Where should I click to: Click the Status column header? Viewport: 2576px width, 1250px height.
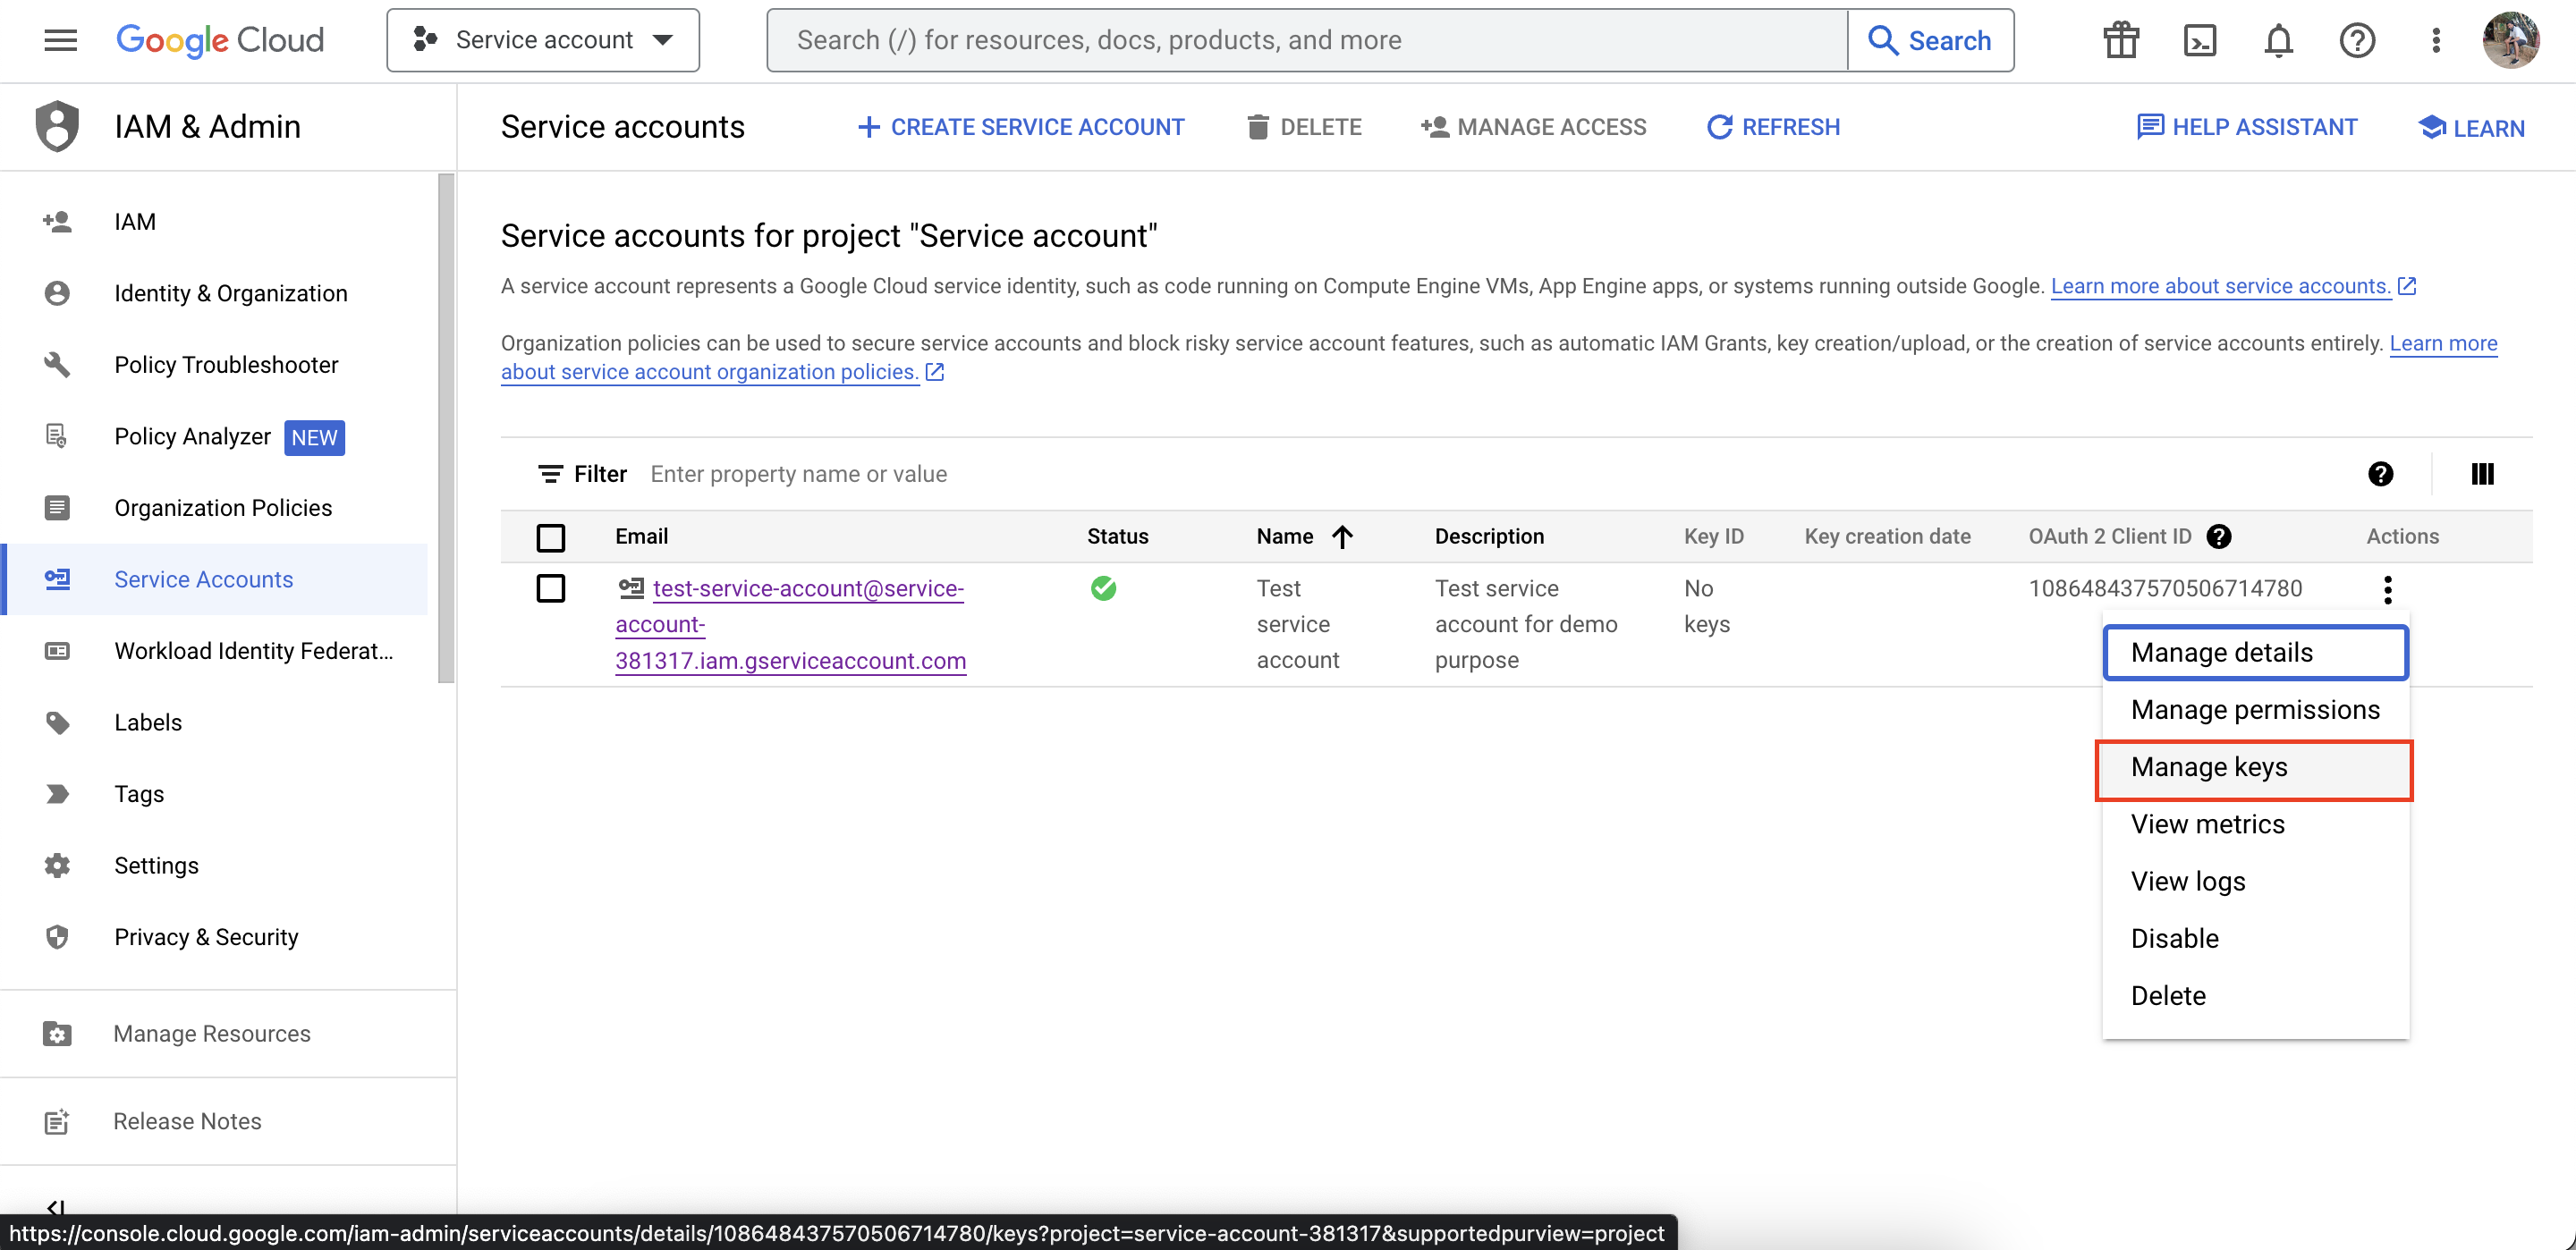(1117, 536)
